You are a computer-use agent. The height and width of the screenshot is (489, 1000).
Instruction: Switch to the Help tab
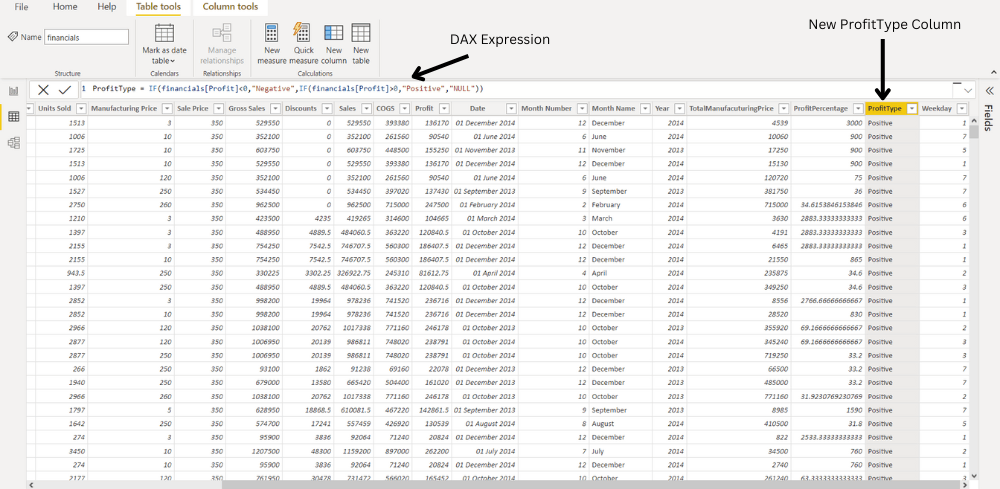click(x=107, y=7)
